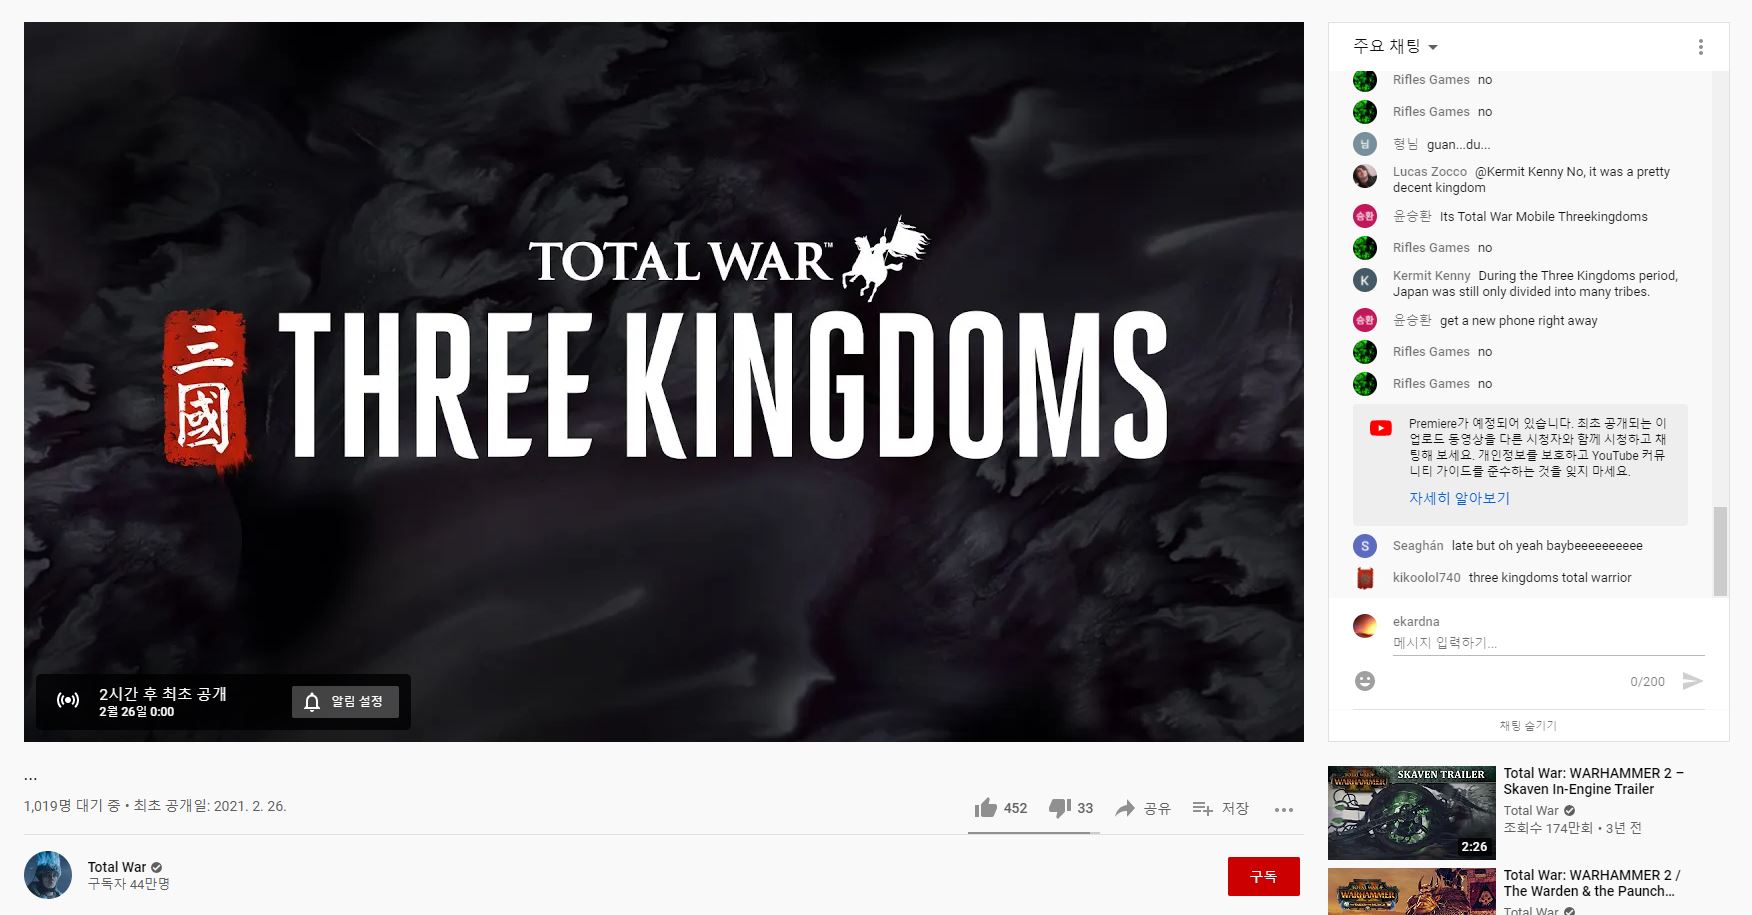Click the thumbs-up like icon
Viewport: 1752px width, 915px height.
click(986, 808)
